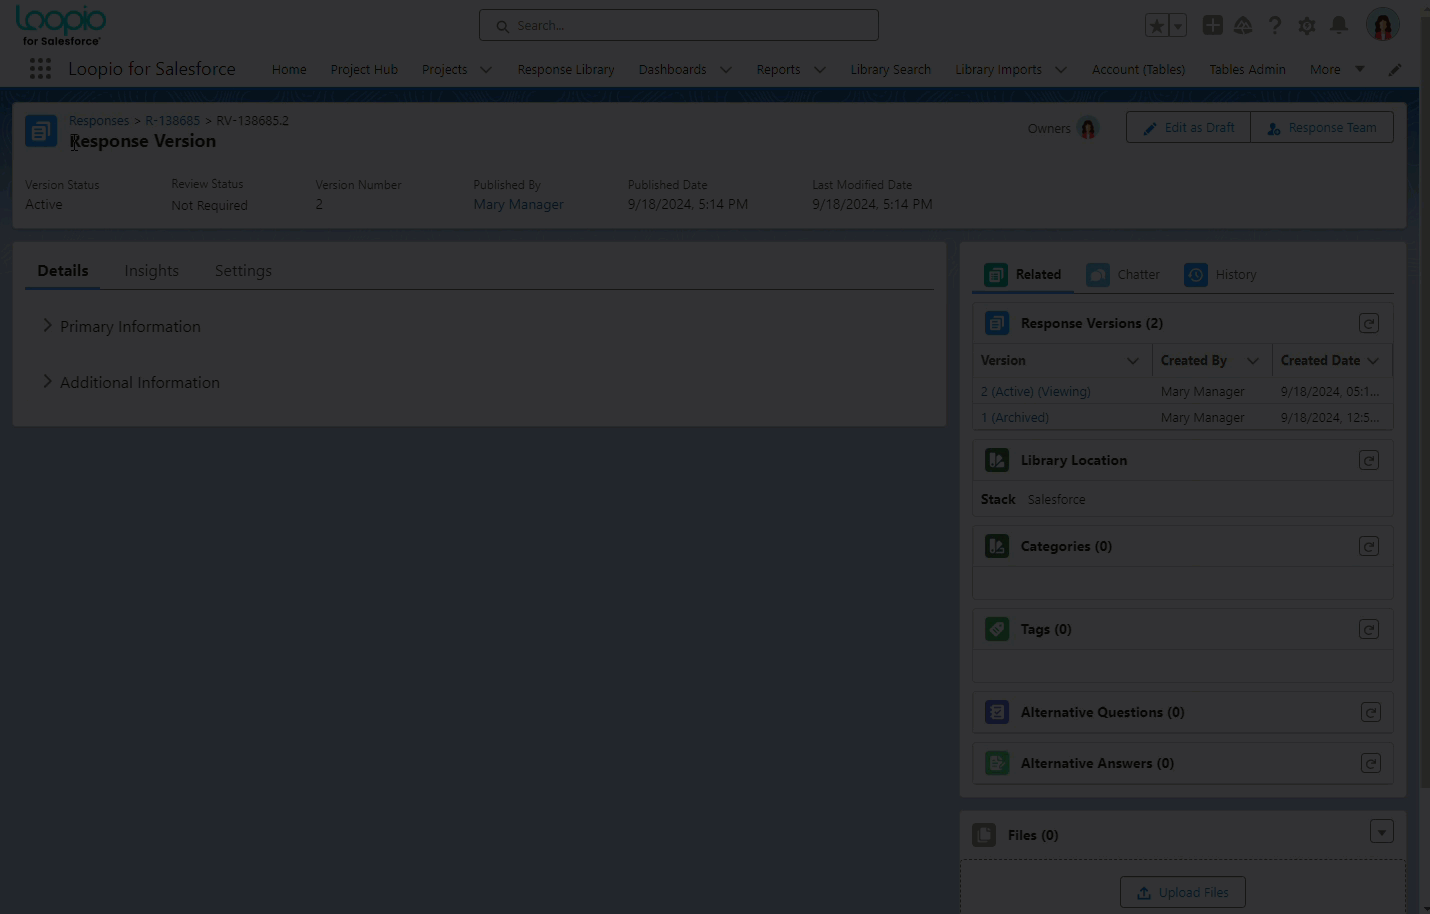Viewport: 1430px width, 914px height.
Task: Open the Responses breadcrumb link
Action: coord(99,121)
